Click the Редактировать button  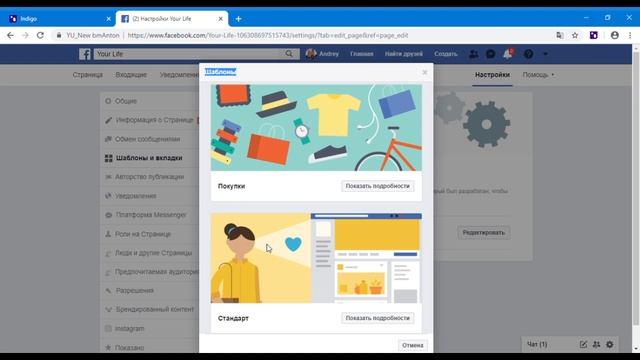pyautogui.click(x=484, y=232)
